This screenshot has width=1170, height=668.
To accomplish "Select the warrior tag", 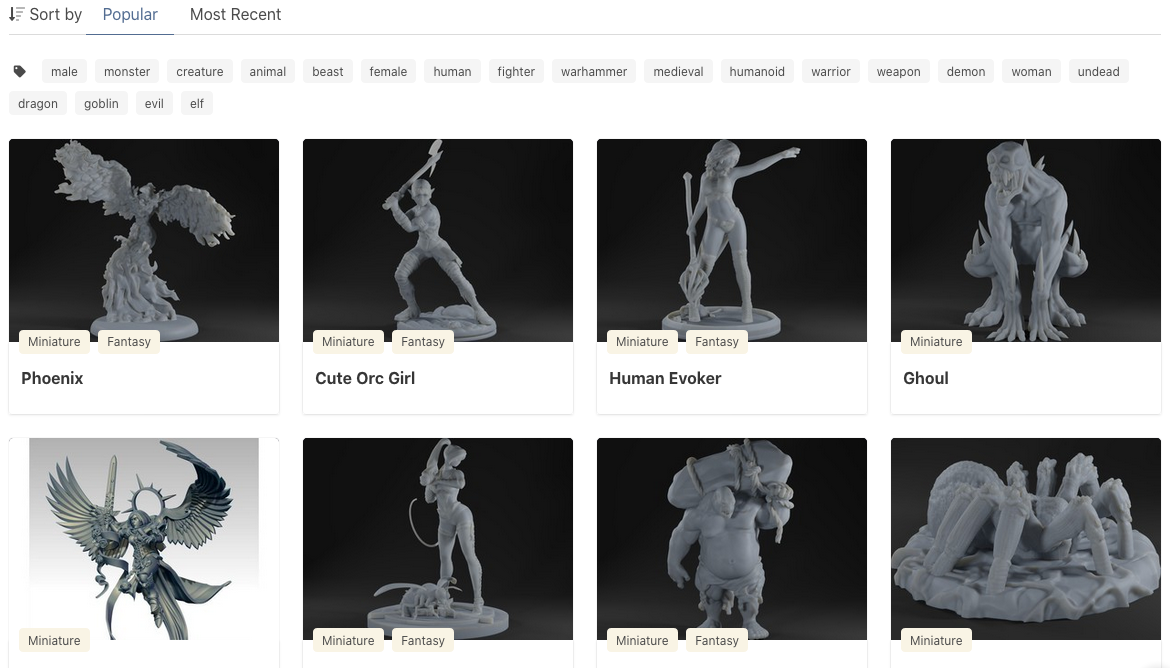I will [830, 72].
